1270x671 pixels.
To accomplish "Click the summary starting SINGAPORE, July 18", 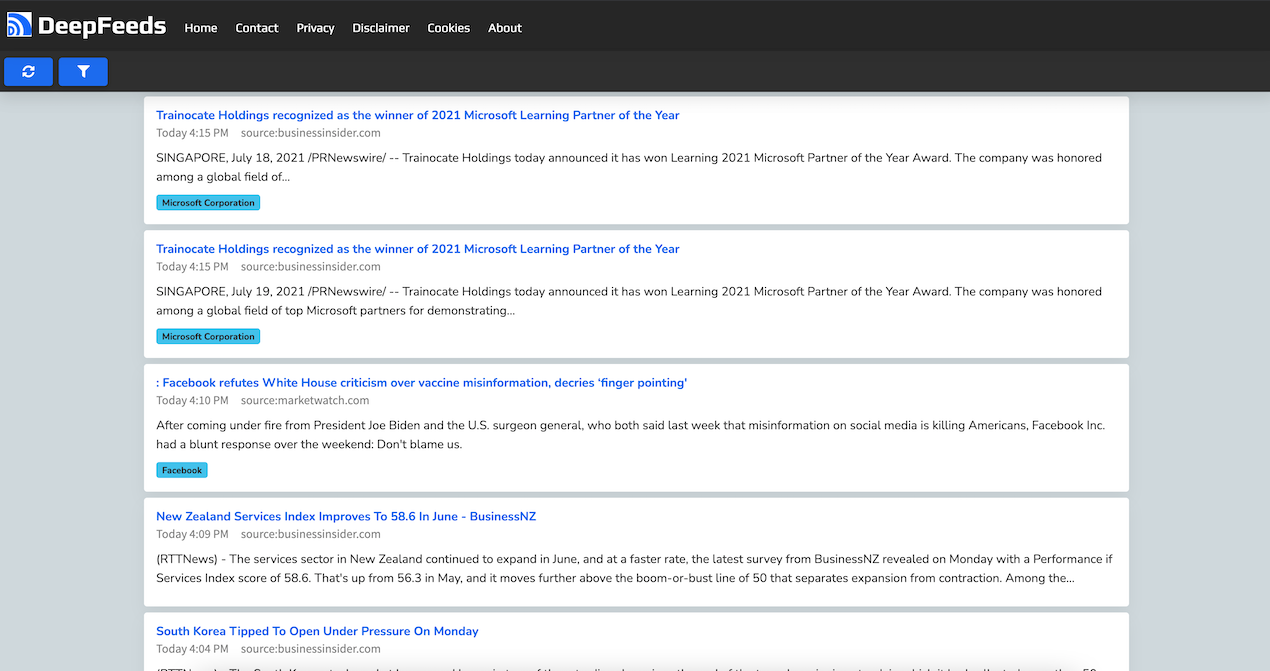I will [x=629, y=167].
